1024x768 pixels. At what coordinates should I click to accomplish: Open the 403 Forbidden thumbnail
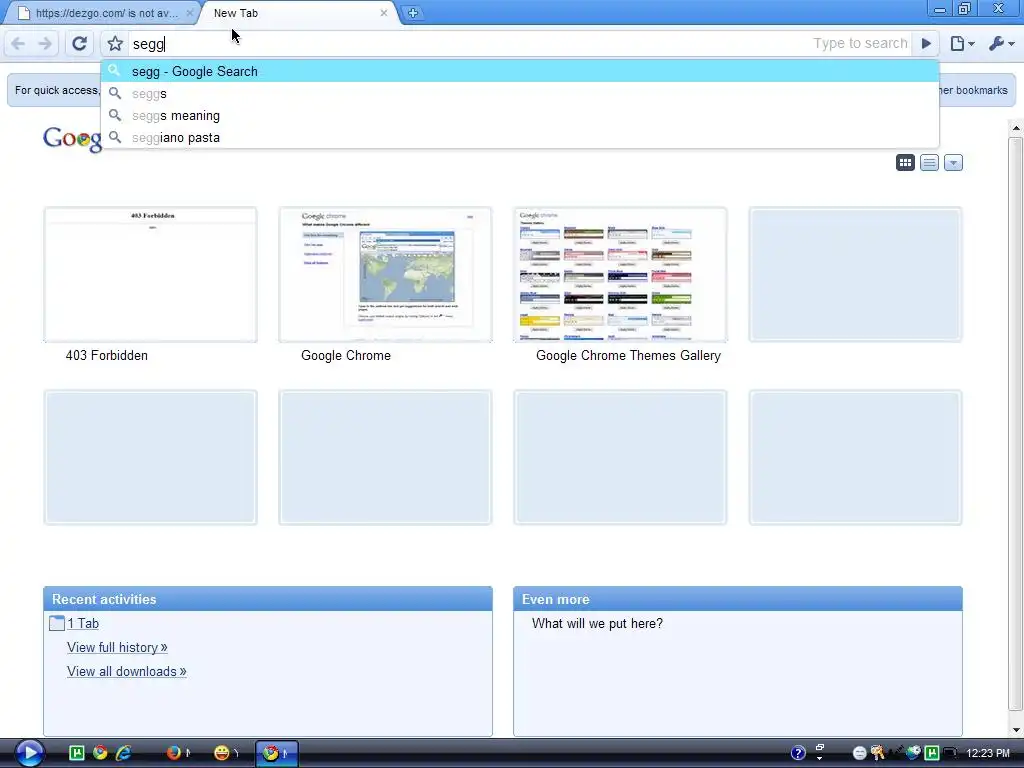tap(150, 275)
